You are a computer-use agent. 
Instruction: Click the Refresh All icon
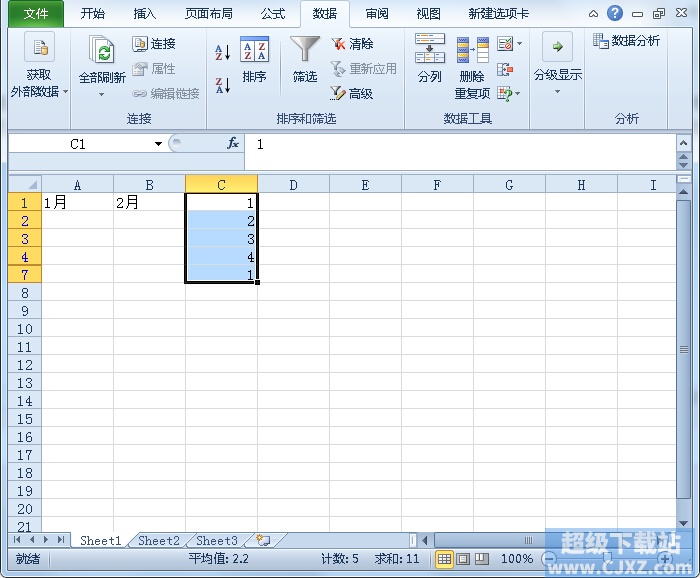coord(102,49)
